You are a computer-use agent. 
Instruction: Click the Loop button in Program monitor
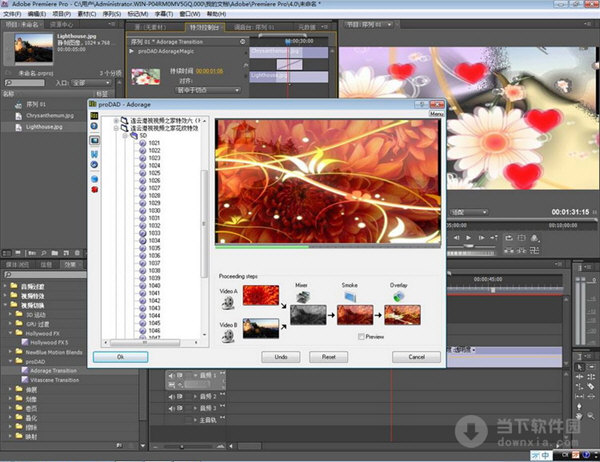[x=509, y=238]
